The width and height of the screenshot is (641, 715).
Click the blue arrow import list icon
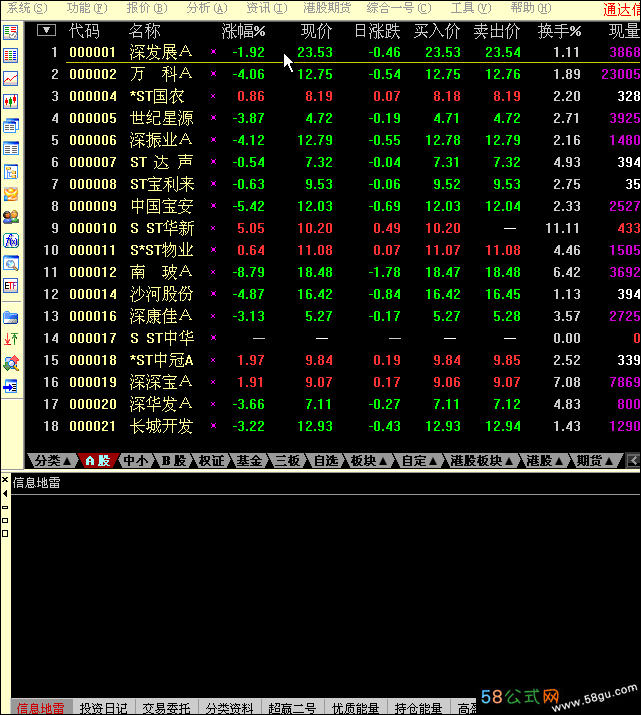10,387
